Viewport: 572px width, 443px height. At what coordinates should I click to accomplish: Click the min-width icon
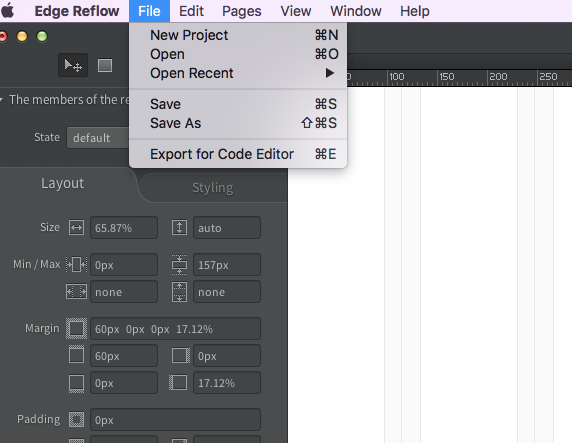(76, 265)
